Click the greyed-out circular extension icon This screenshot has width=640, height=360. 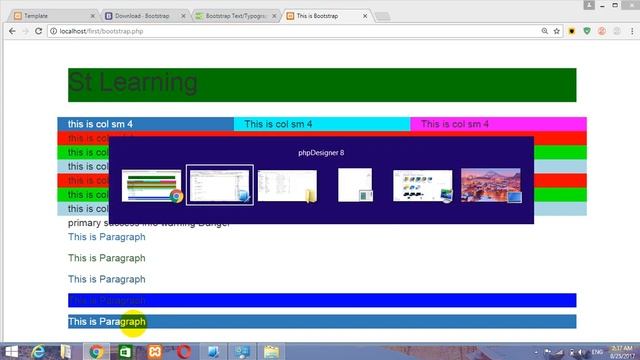pos(617,31)
